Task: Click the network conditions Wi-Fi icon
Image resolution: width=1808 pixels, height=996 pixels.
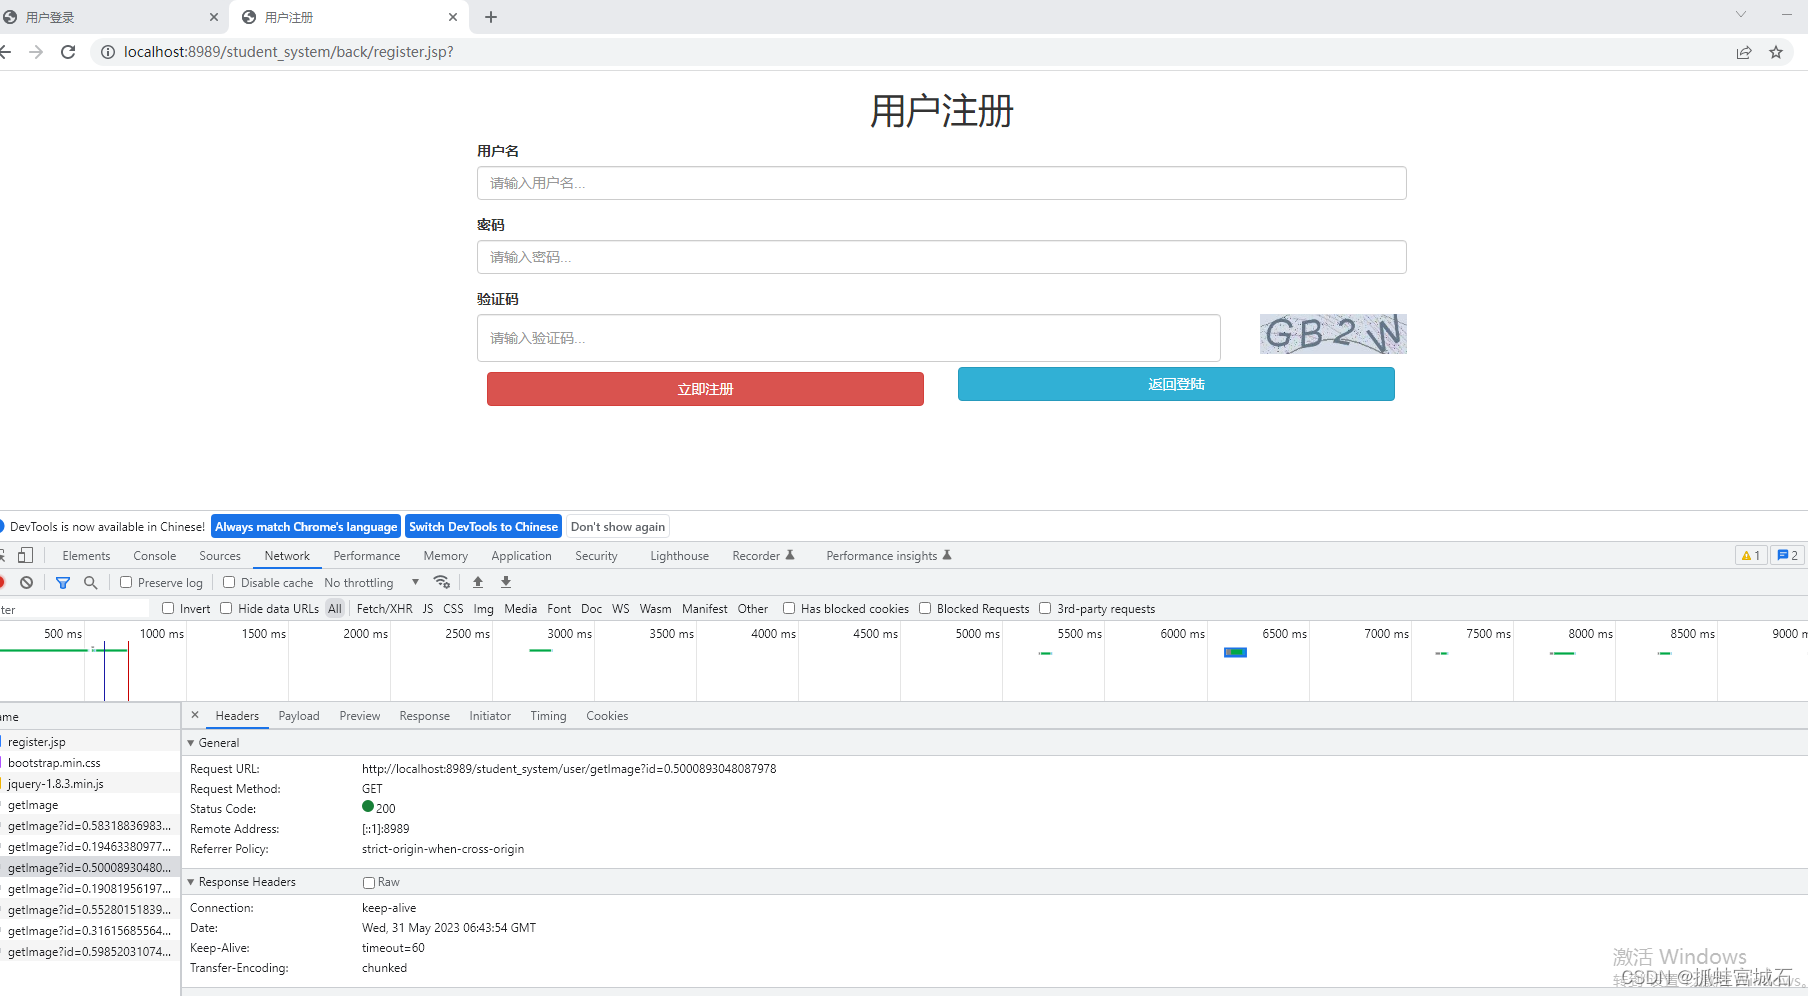Action: click(x=442, y=582)
